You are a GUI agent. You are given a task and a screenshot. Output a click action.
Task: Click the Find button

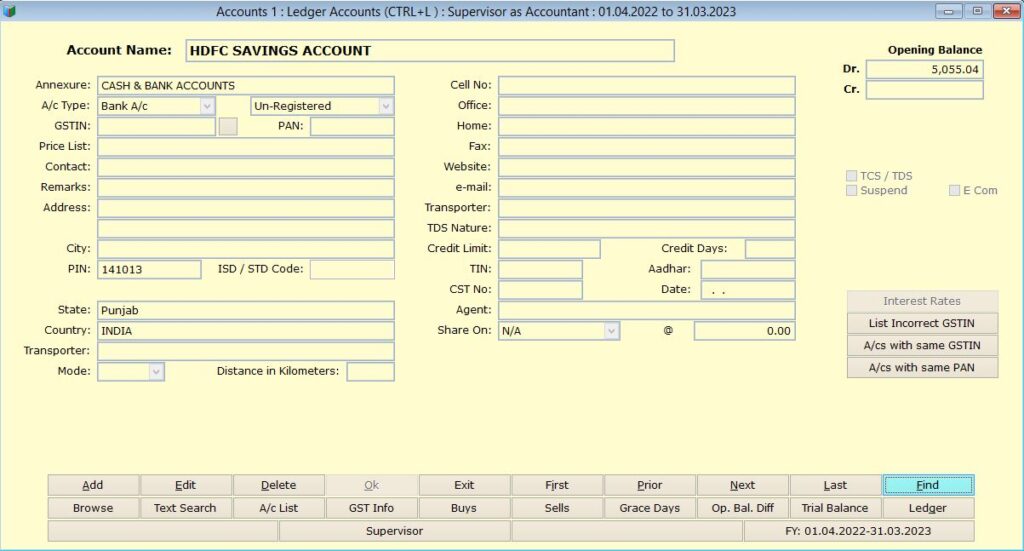928,485
